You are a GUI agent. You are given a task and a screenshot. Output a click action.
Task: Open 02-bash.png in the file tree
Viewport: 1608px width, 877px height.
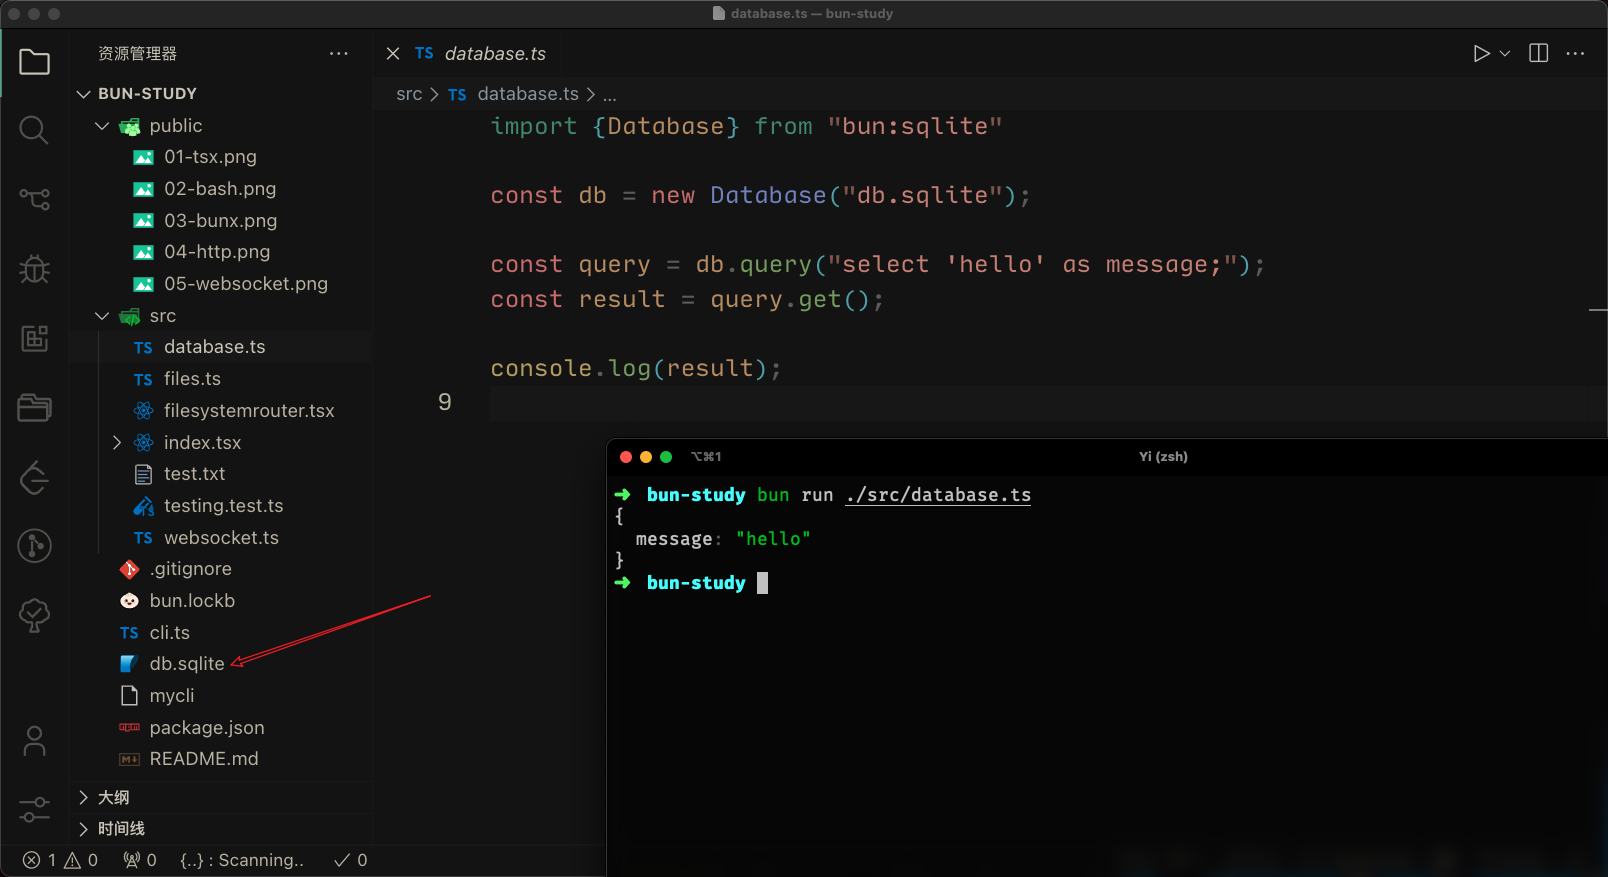(x=221, y=189)
